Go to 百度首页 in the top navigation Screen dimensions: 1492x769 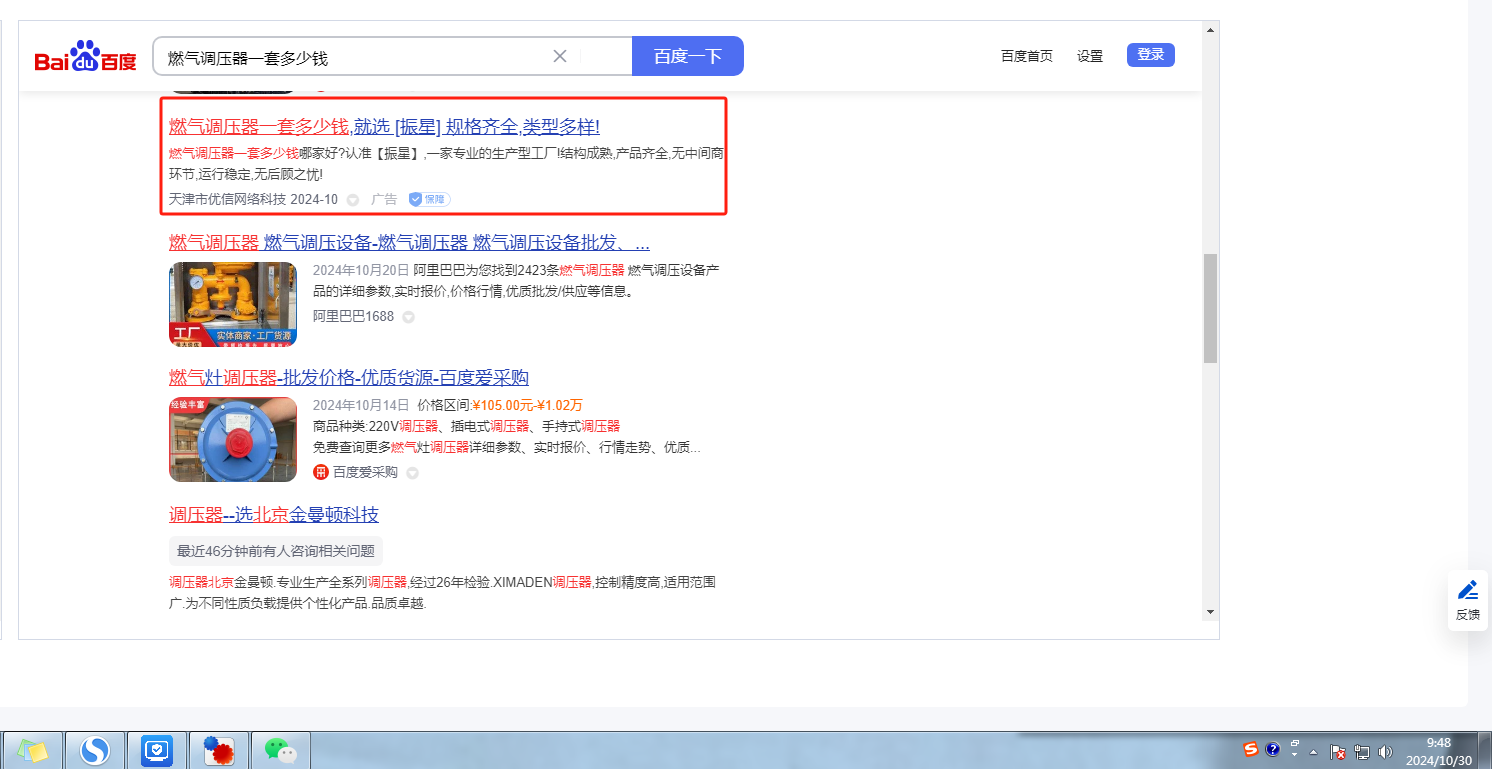point(1026,56)
